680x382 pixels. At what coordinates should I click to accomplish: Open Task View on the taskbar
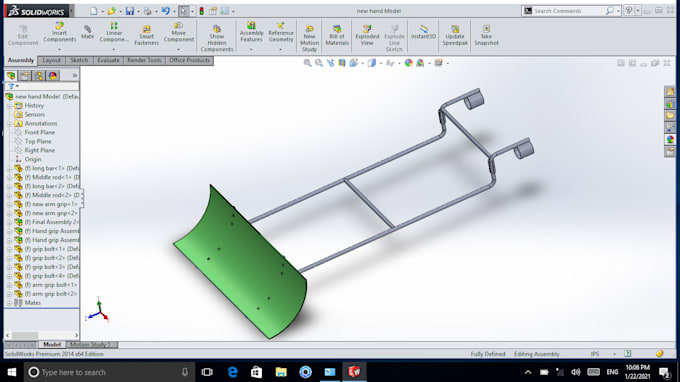207,372
